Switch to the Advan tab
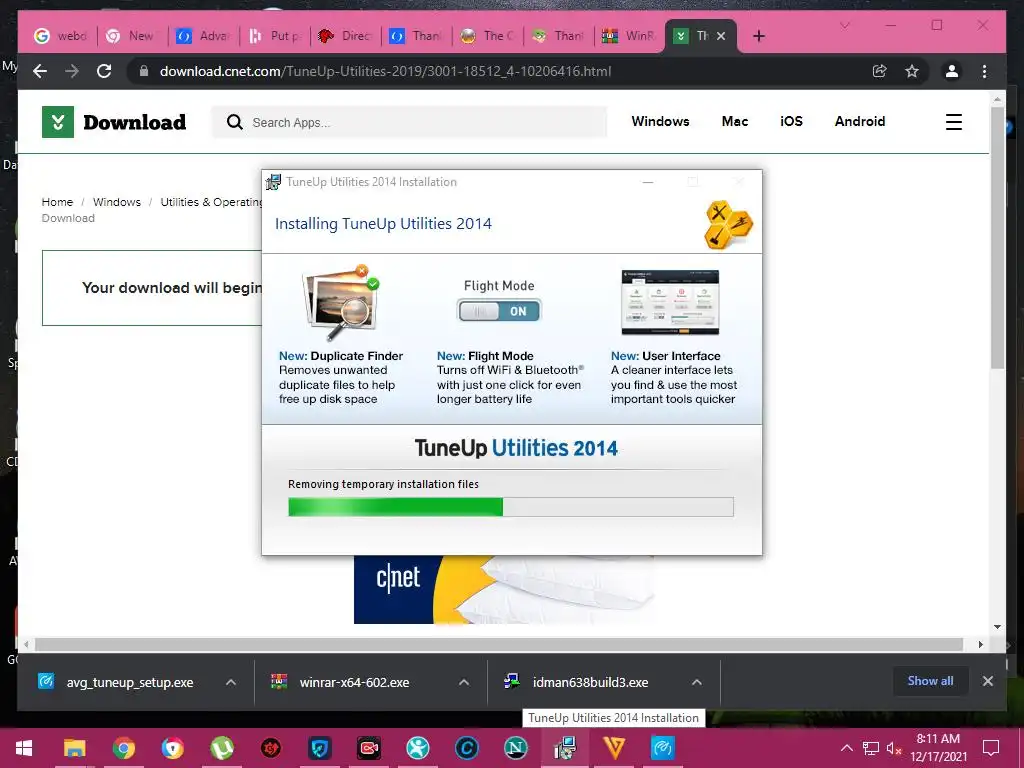The width and height of the screenshot is (1024, 768). pyautogui.click(x=202, y=36)
